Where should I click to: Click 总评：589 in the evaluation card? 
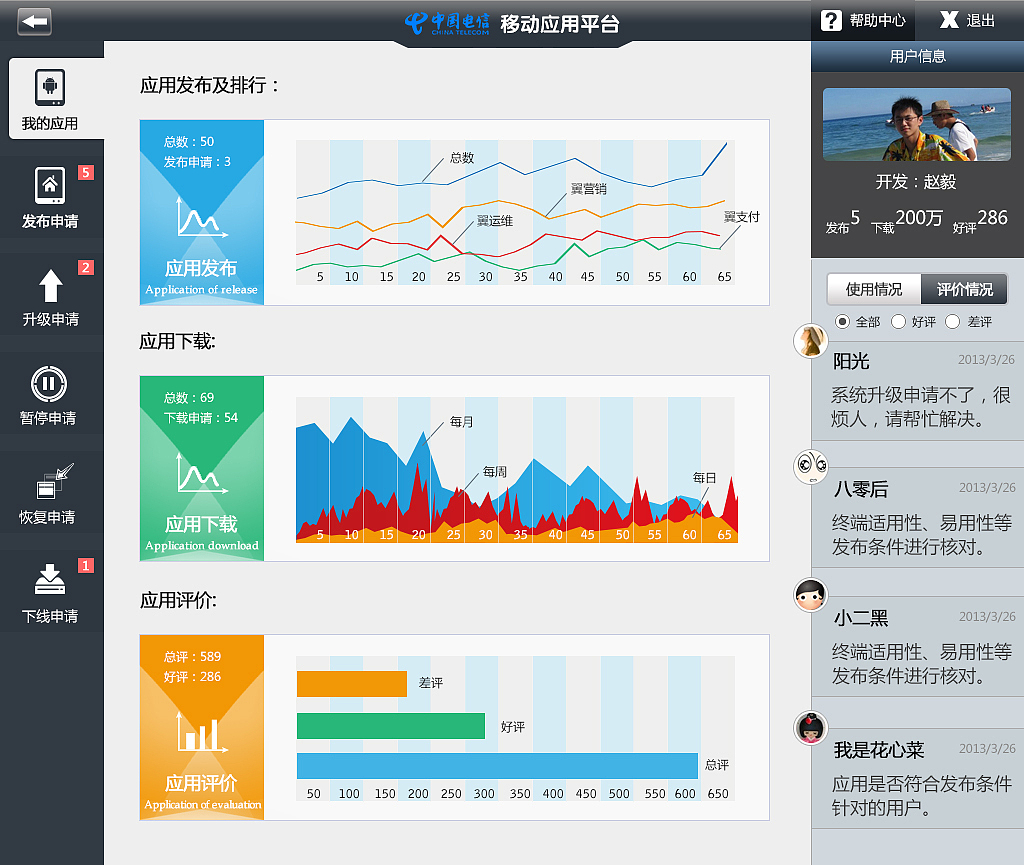192,657
